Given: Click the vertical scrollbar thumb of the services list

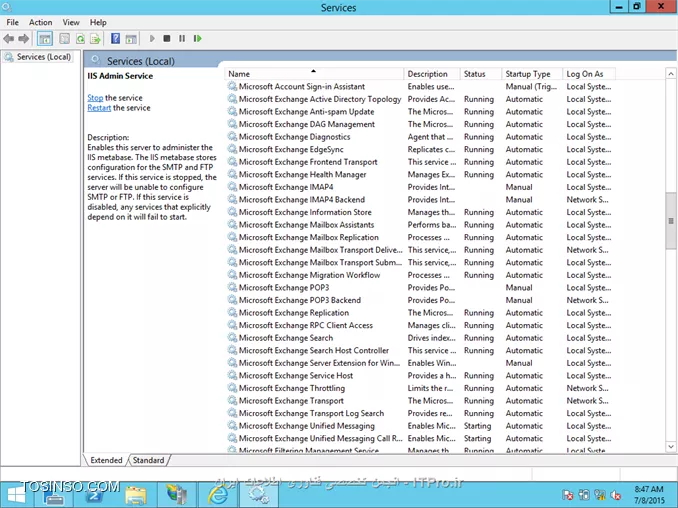Looking at the screenshot, I should 671,221.
